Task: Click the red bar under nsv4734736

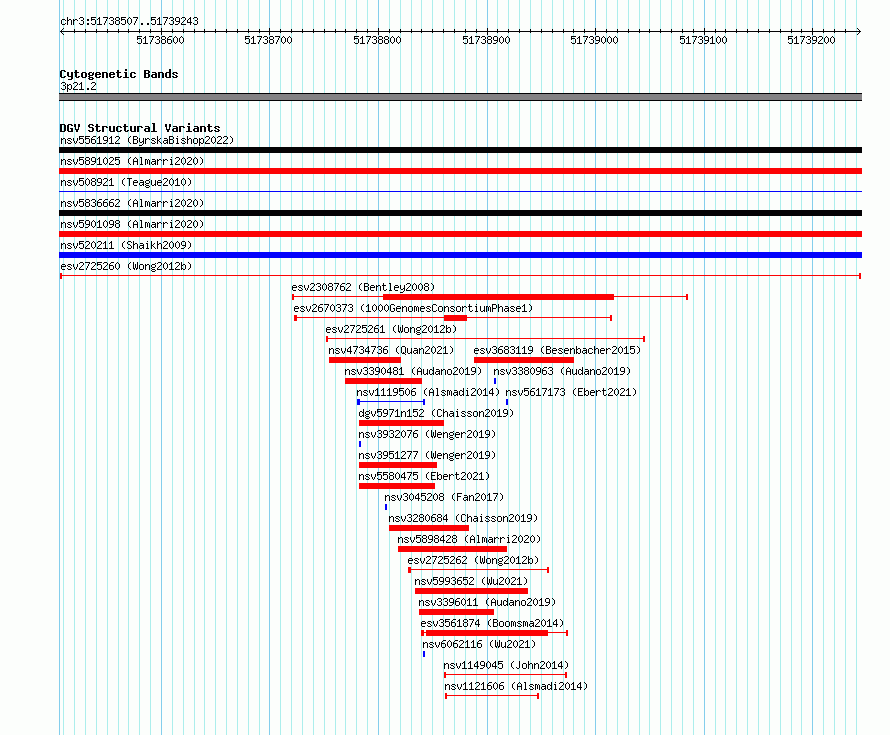Action: pos(365,360)
